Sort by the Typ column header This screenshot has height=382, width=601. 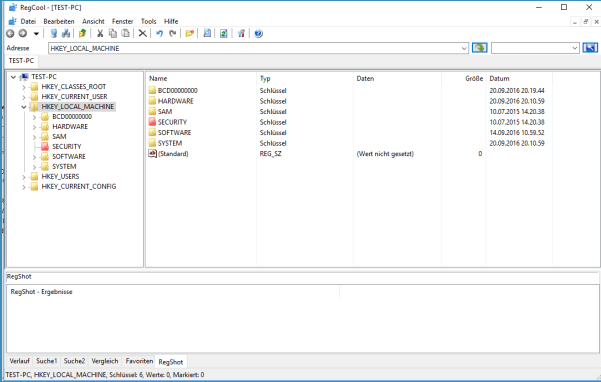pos(305,79)
